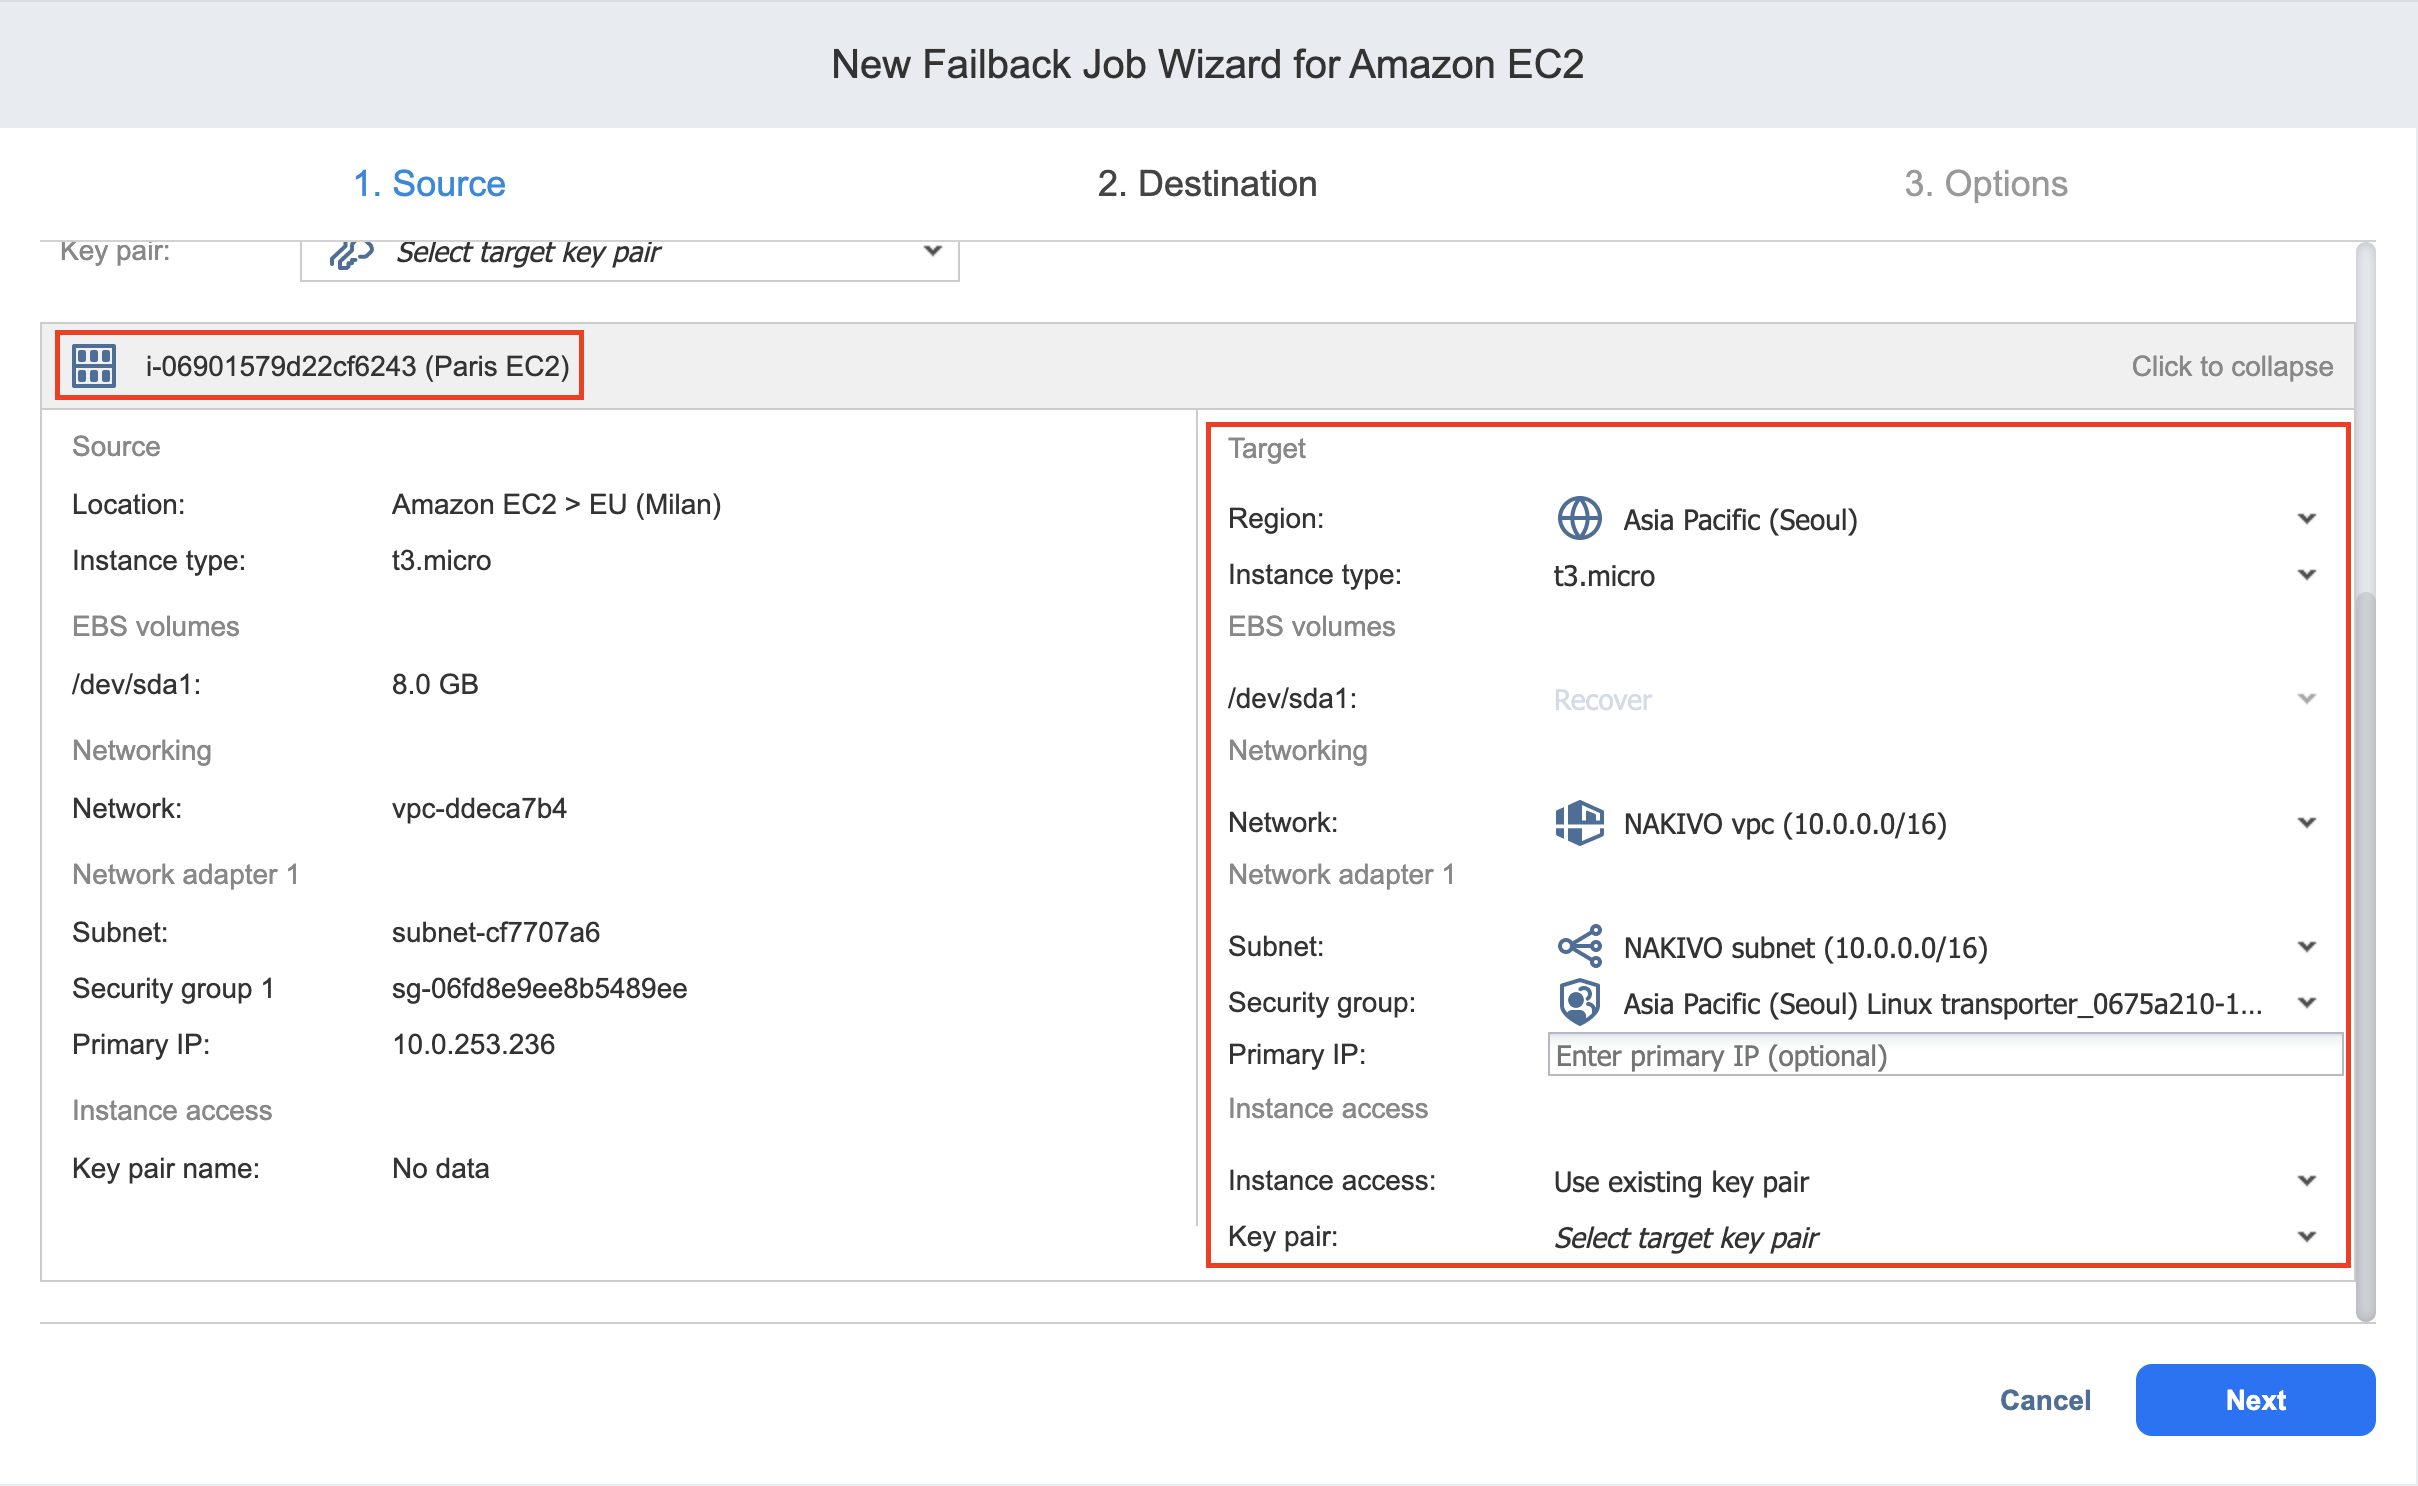
Task: Open bottom Key pair selector
Action: pos(2306,1237)
